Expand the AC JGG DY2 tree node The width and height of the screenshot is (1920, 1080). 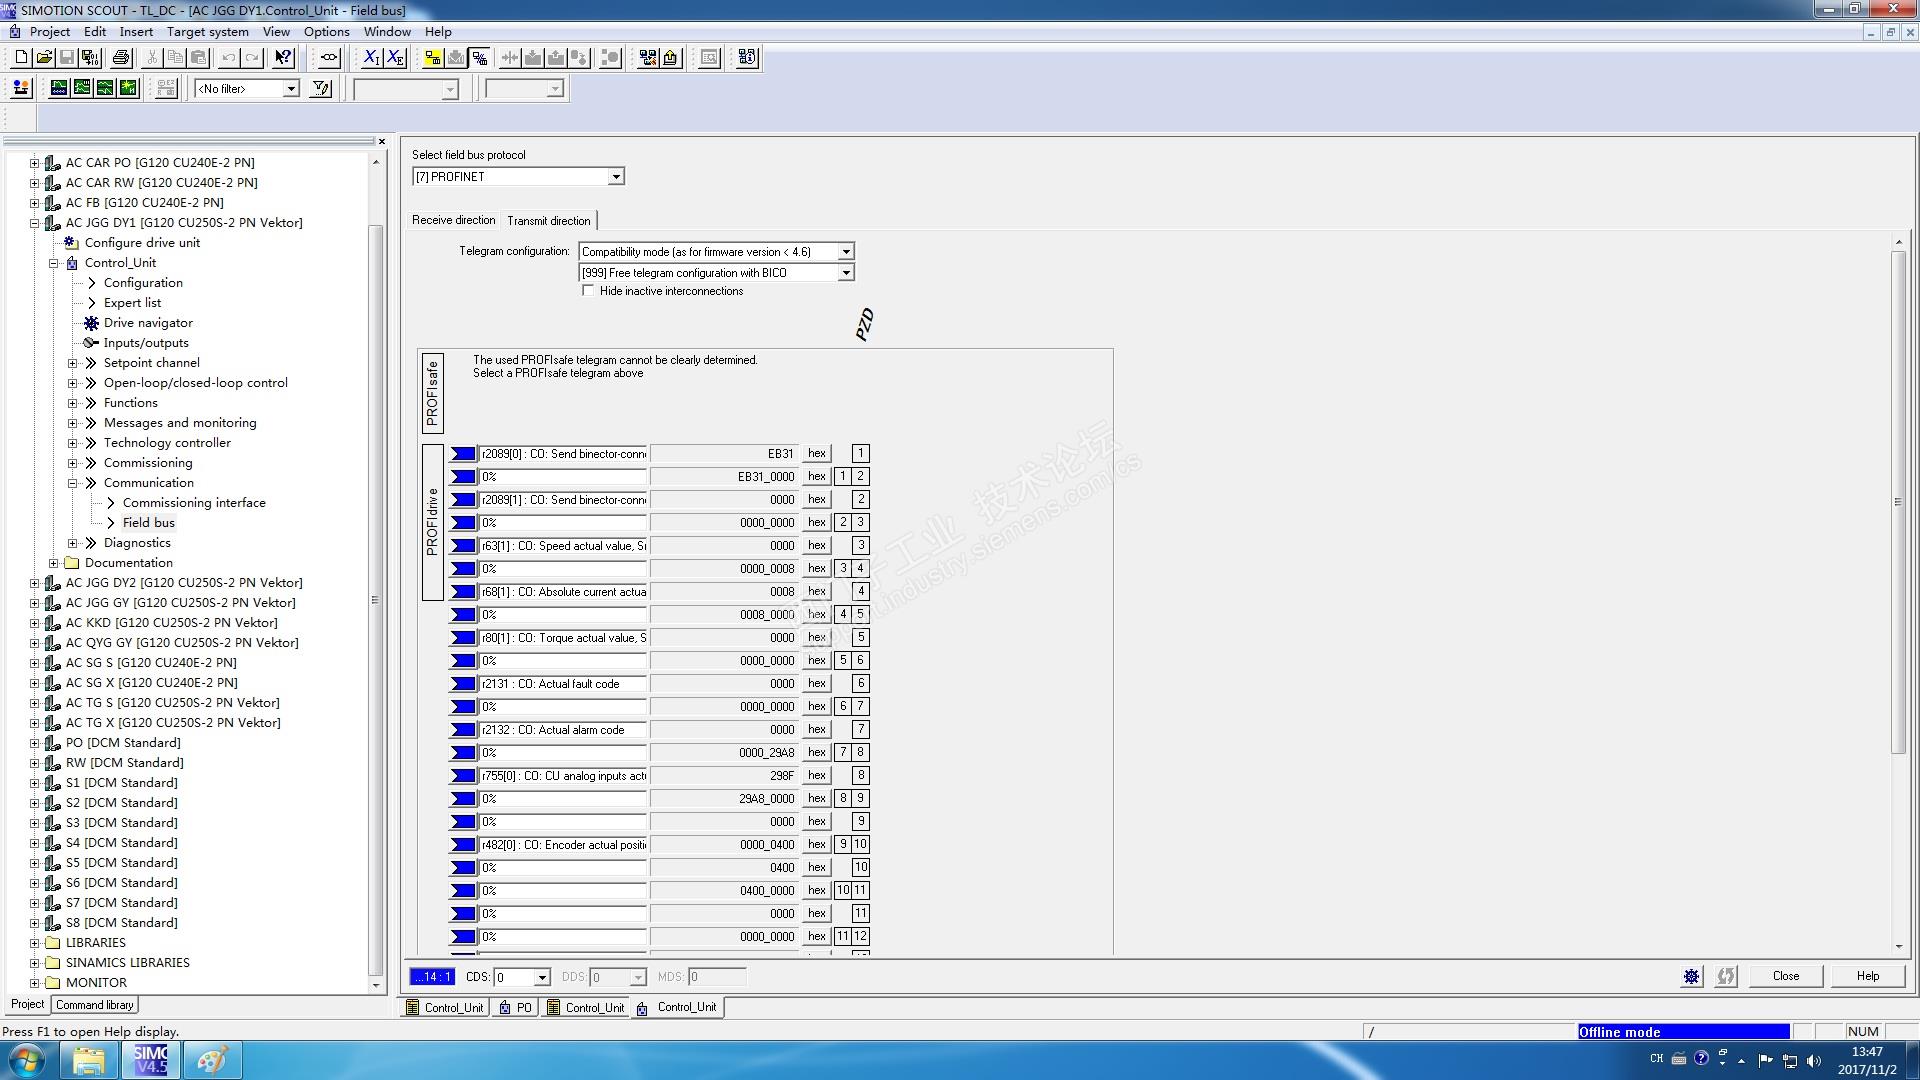click(x=34, y=583)
